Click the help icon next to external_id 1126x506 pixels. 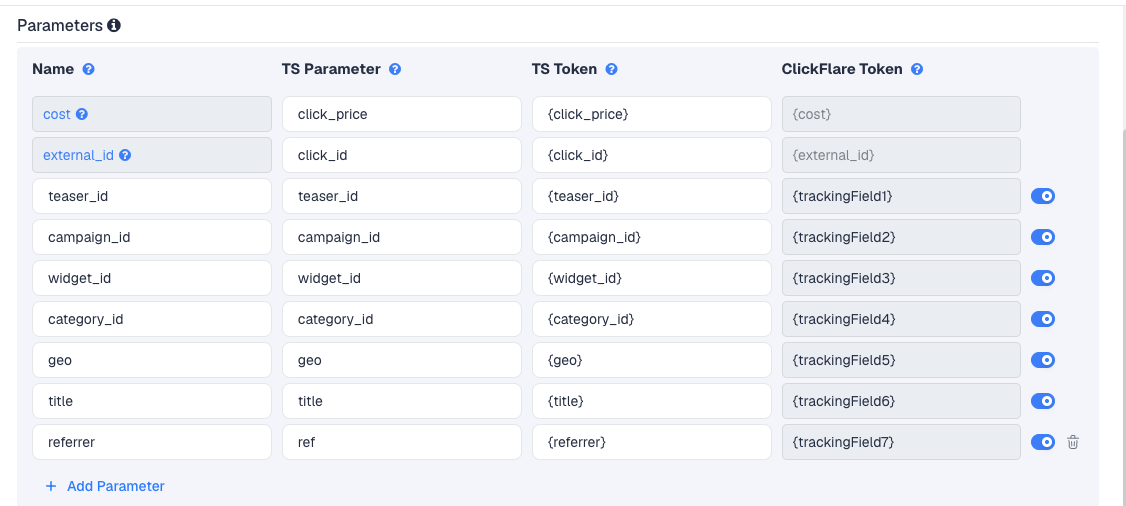click(125, 155)
